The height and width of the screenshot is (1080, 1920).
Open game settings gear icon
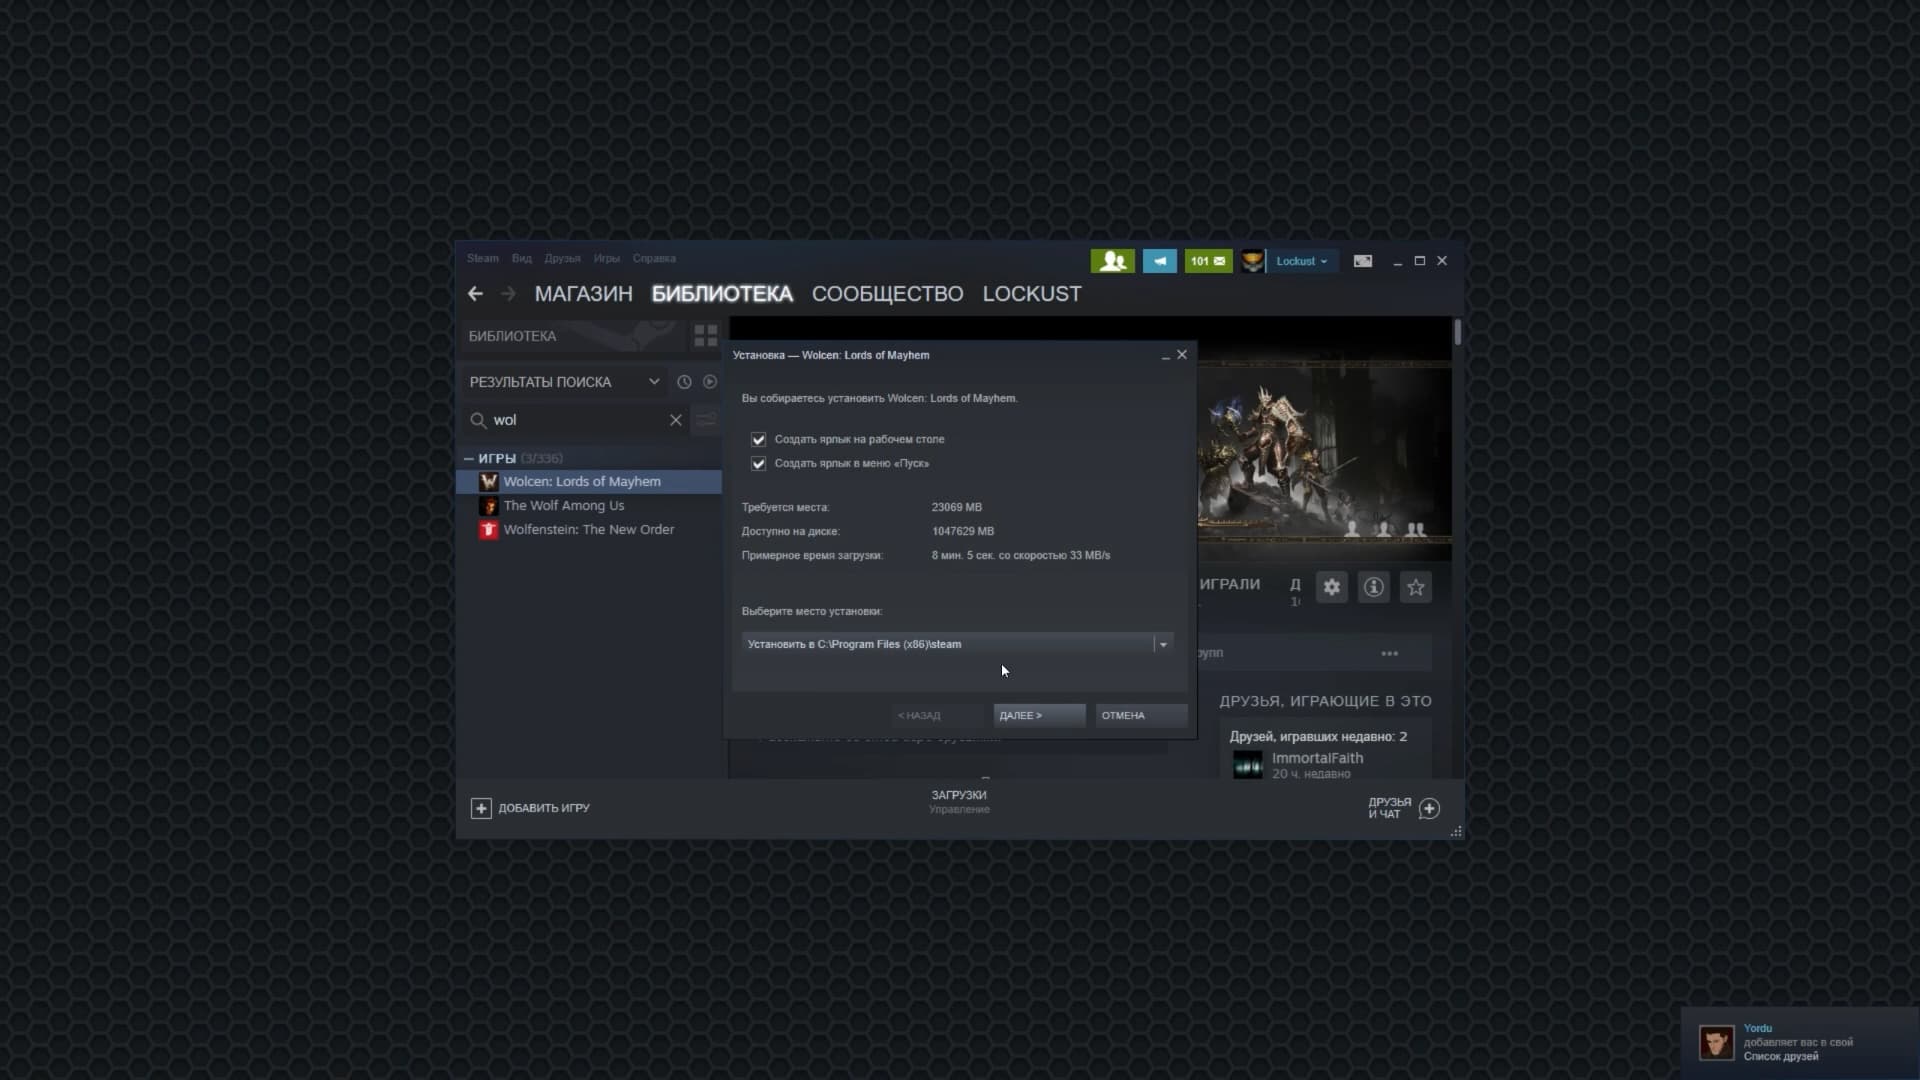pos(1331,588)
